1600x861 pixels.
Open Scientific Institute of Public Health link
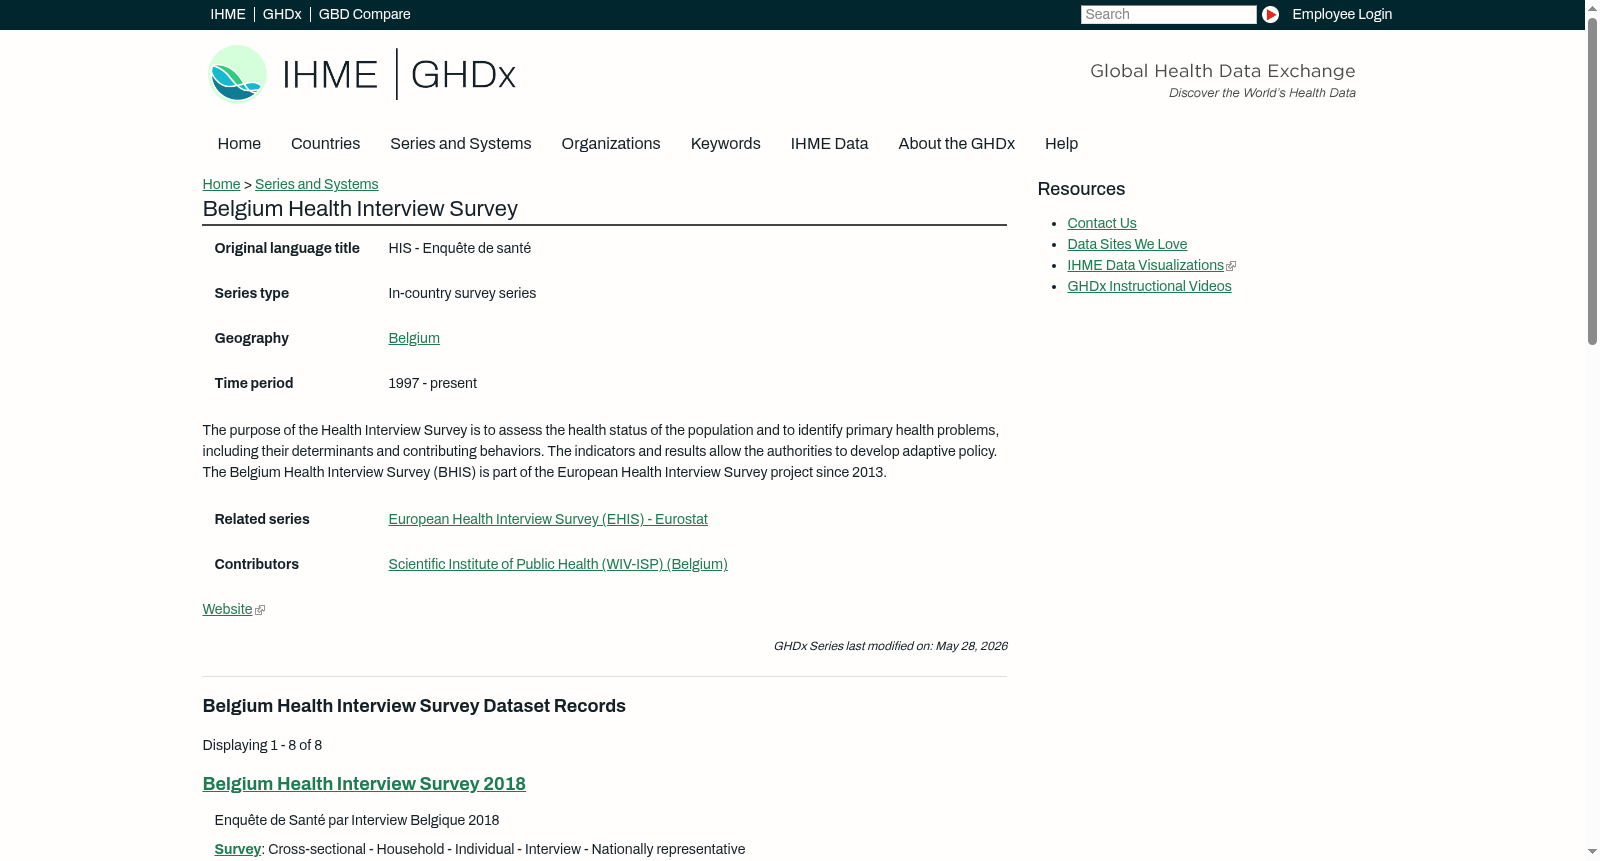558,564
